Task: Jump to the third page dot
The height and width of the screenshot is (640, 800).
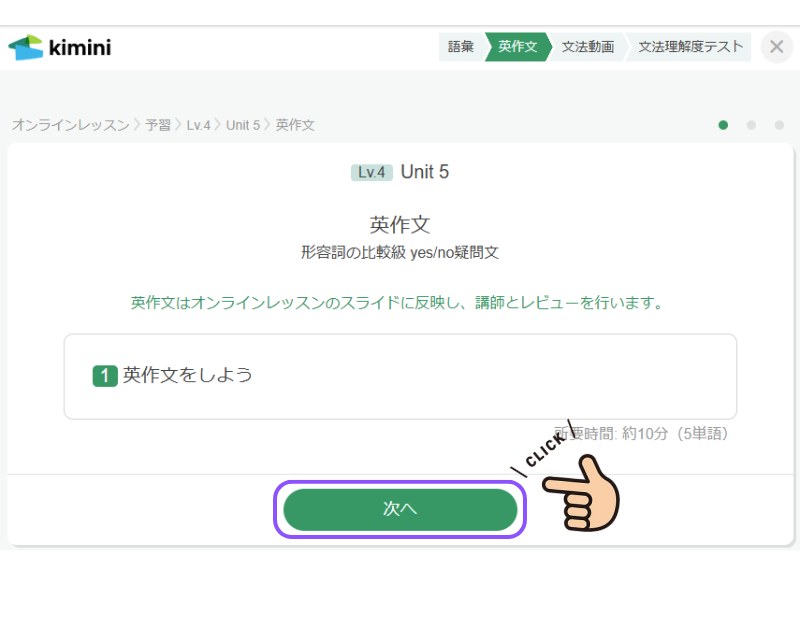Action: tap(778, 125)
